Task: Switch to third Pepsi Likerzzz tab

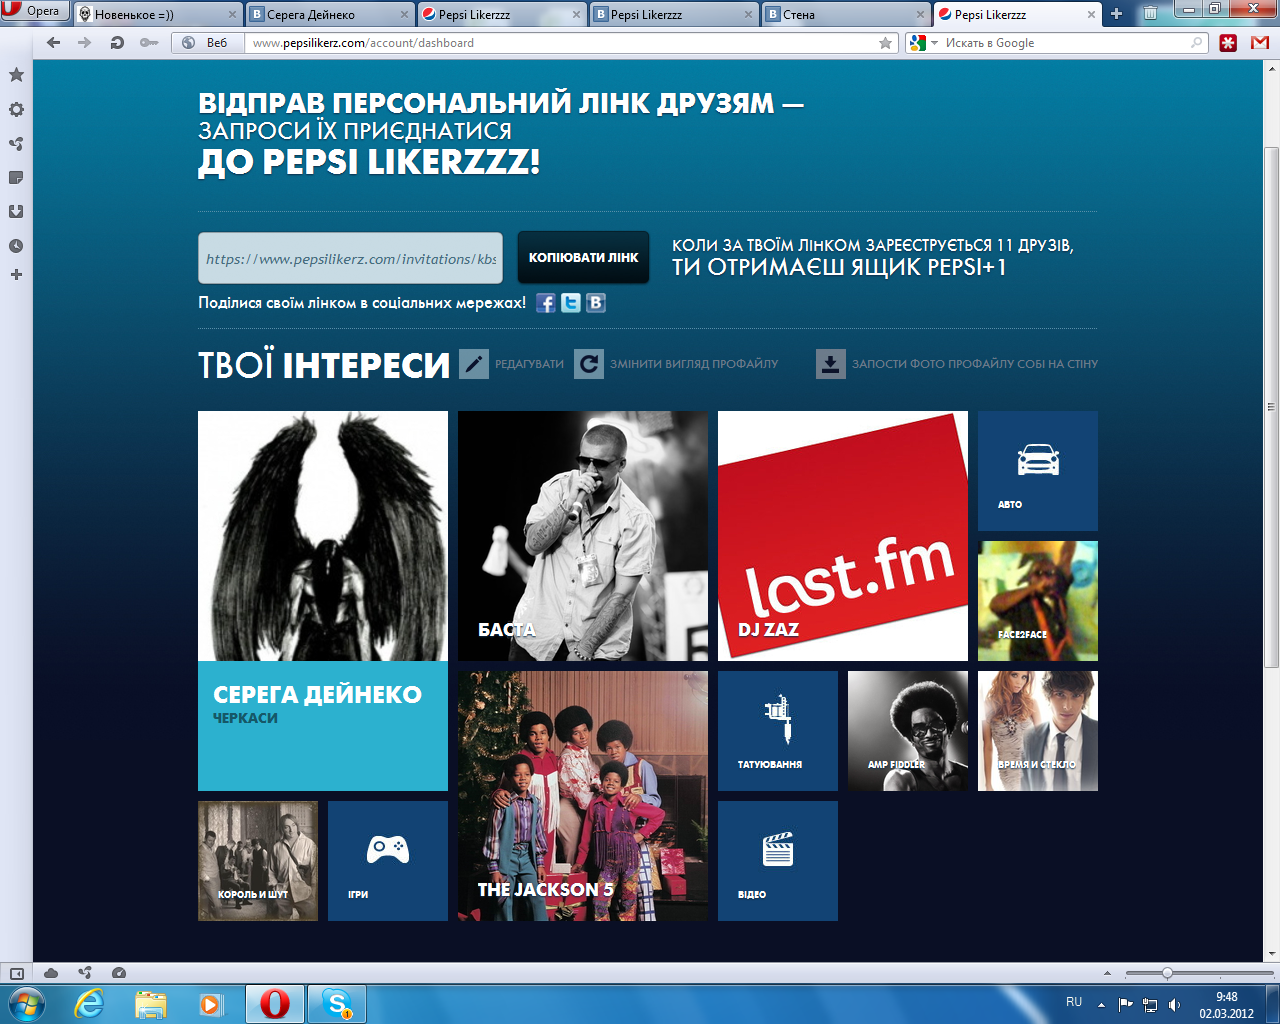Action: point(1017,14)
